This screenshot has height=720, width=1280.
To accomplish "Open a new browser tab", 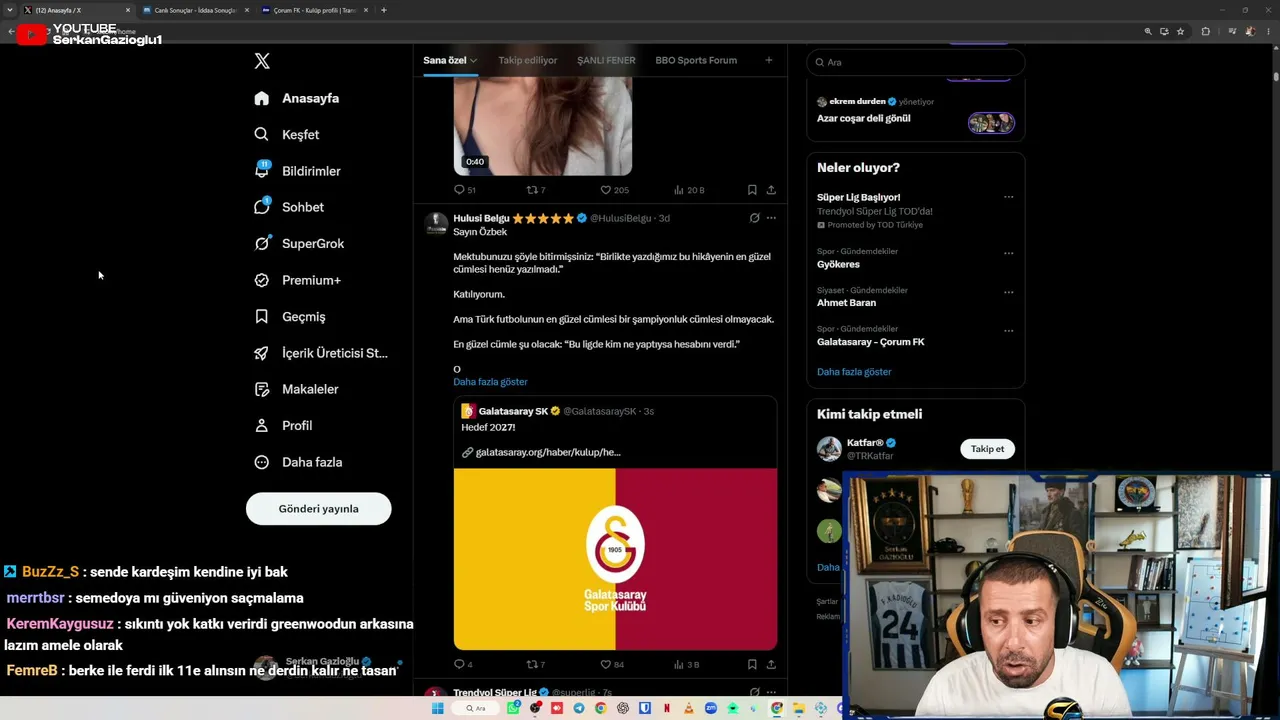I will (384, 10).
